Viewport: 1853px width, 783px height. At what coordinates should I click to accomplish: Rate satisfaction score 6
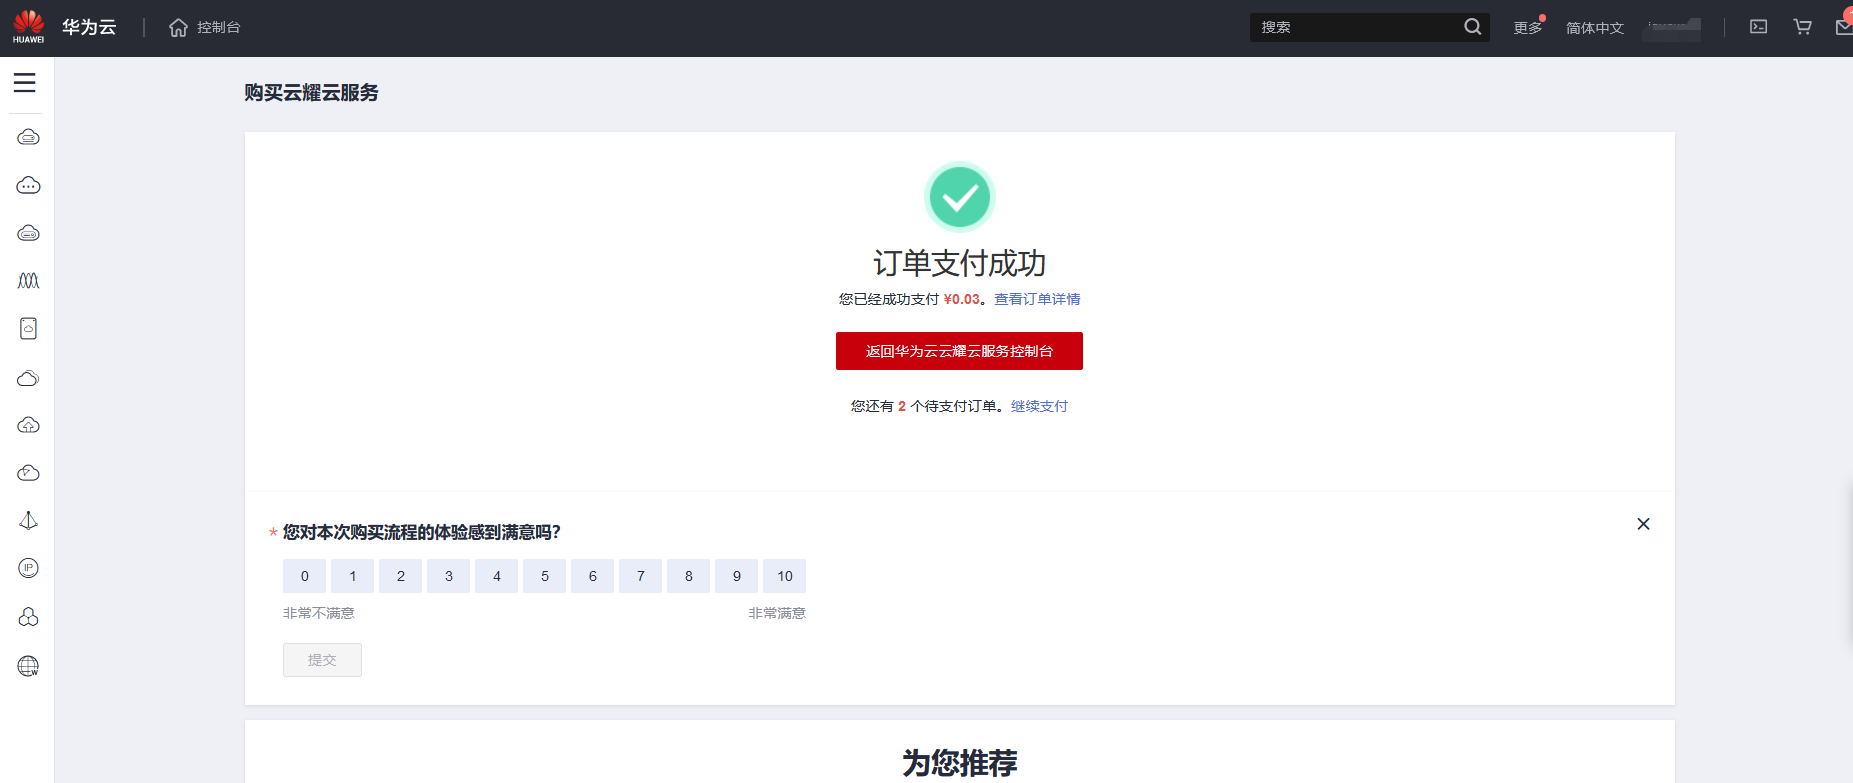tap(593, 576)
